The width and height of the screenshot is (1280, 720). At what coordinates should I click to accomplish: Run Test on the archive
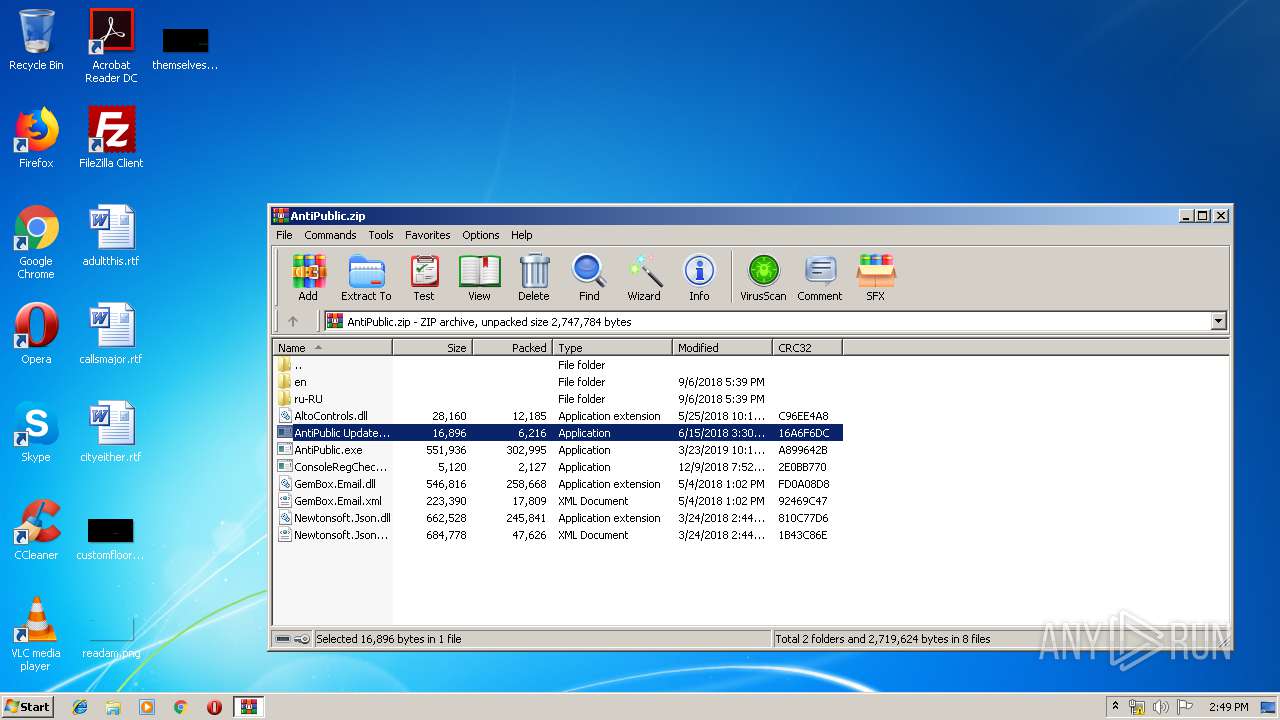[x=424, y=277]
